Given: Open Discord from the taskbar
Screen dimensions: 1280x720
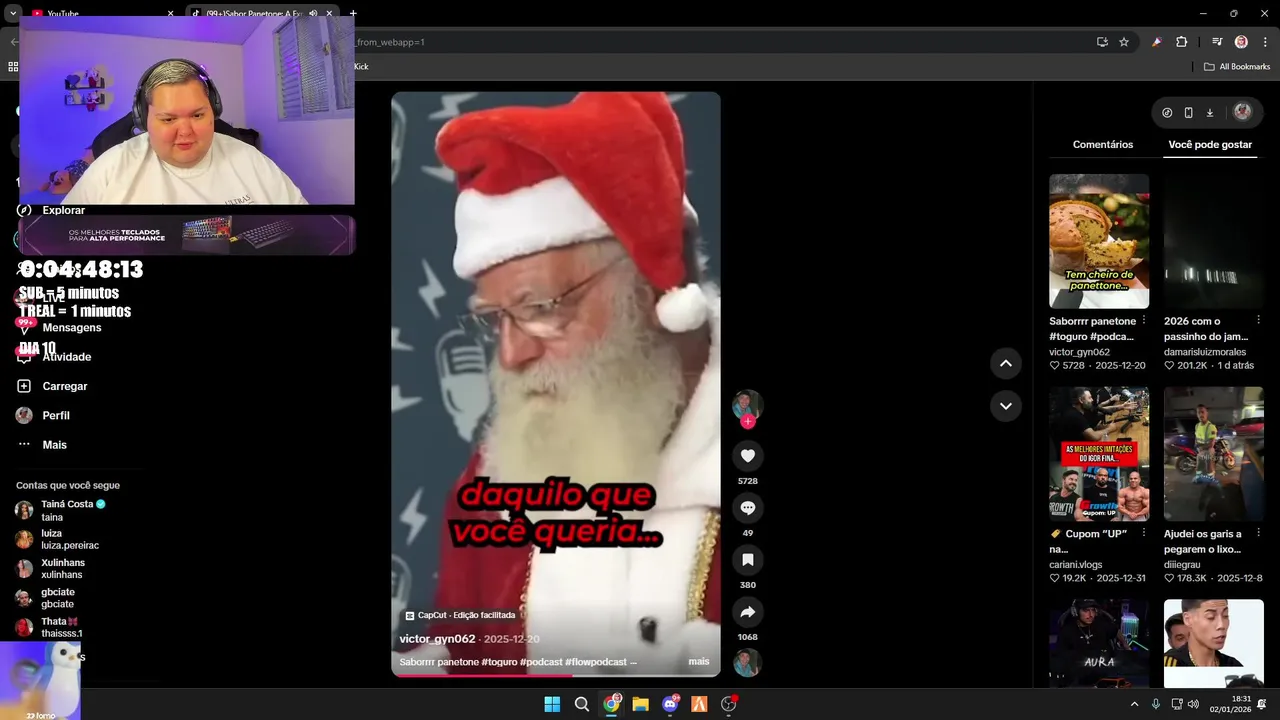Looking at the screenshot, I should (670, 704).
